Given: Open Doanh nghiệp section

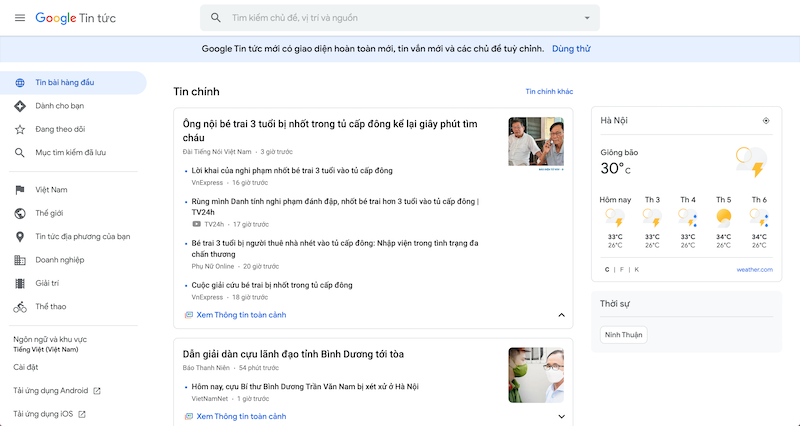Looking at the screenshot, I should 60,260.
